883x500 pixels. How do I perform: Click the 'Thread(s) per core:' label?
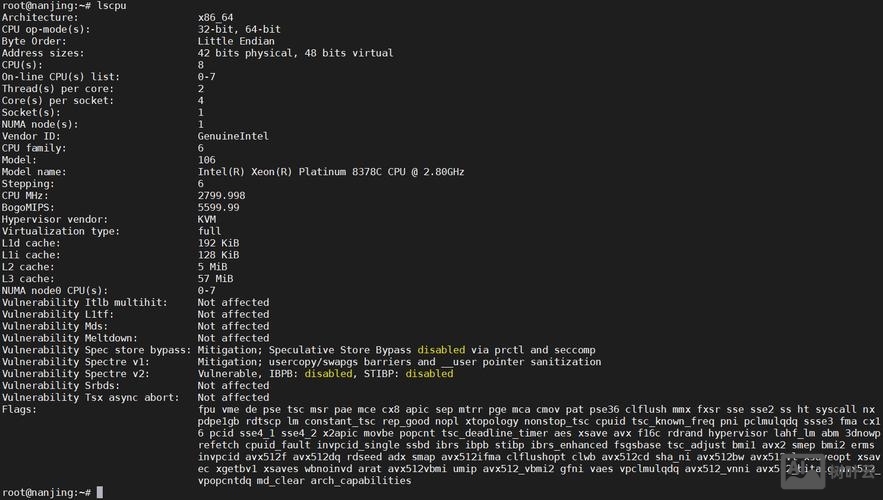(x=57, y=89)
